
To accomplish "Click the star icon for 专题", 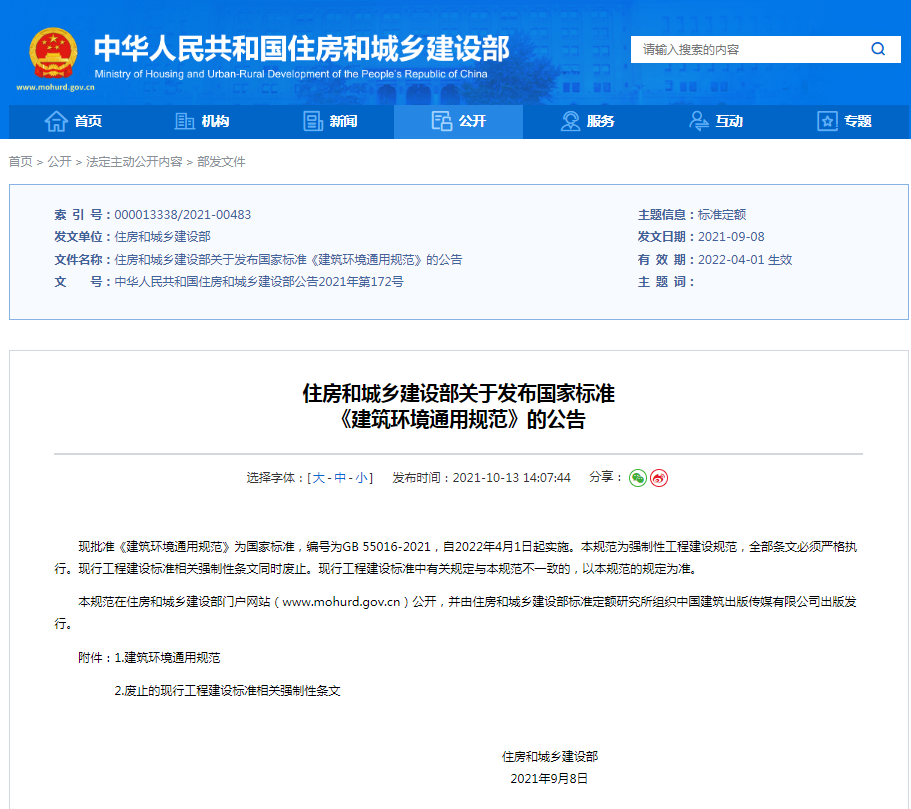I will 827,121.
